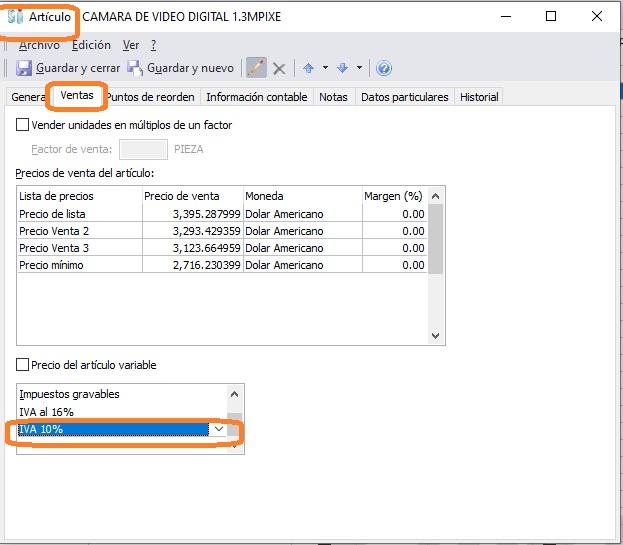Open the Historial tab
The image size is (623, 545).
coord(479,97)
